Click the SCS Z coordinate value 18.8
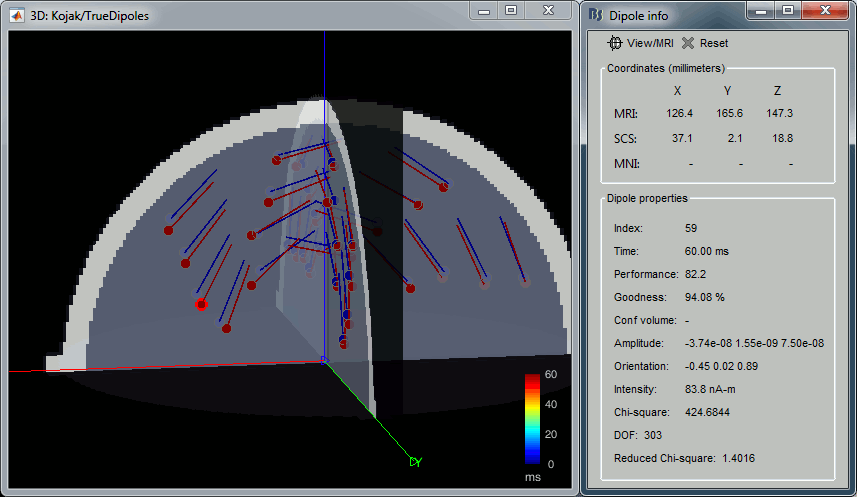Image resolution: width=857 pixels, height=497 pixels. [783, 138]
